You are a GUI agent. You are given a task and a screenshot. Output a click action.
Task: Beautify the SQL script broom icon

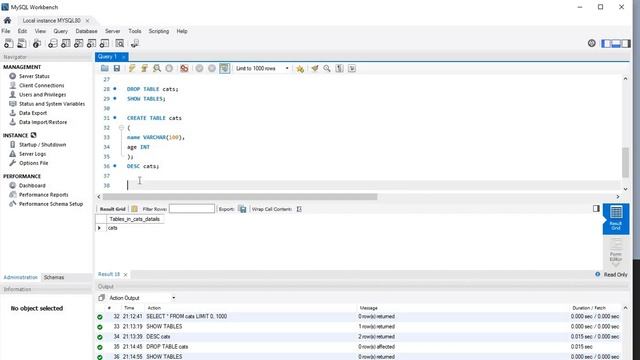coord(315,69)
